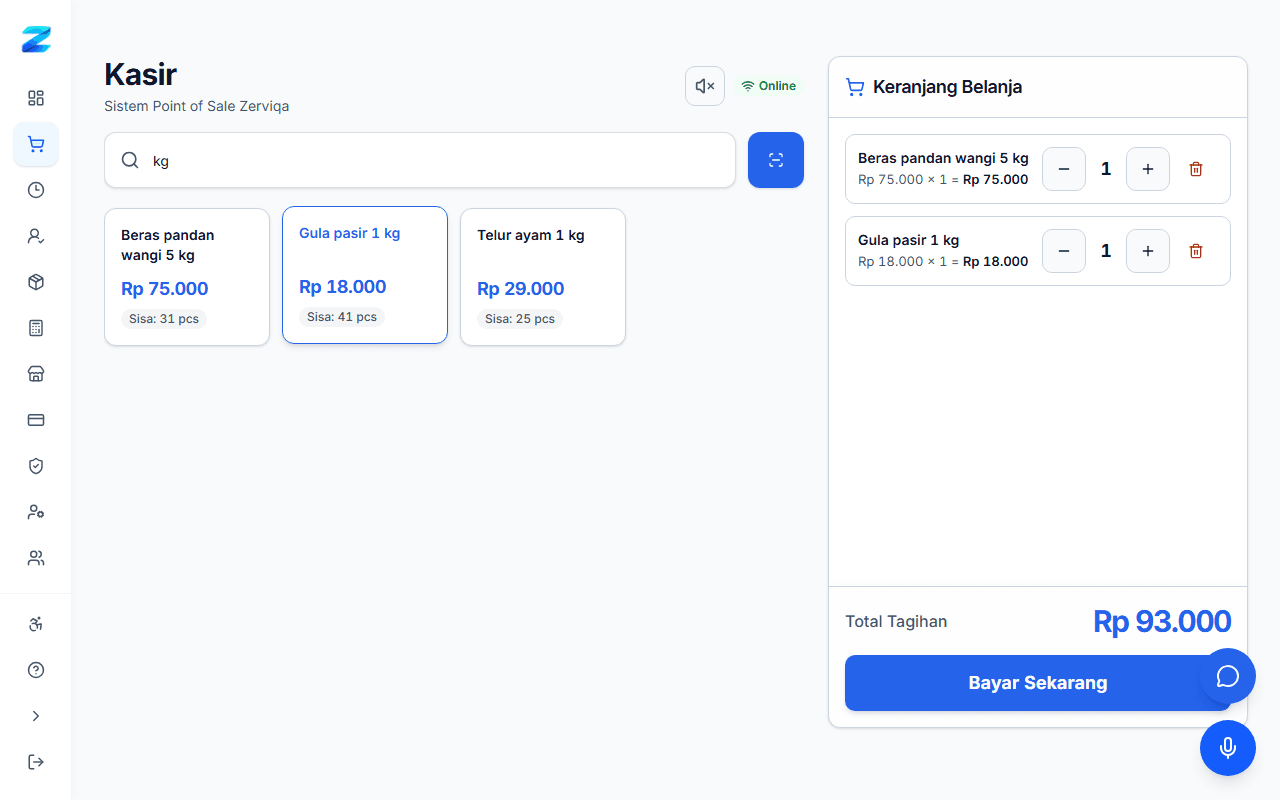Viewport: 1280px width, 800px height.
Task: Click the 'Sisa: 25 pcs' stock label
Action: tap(520, 319)
